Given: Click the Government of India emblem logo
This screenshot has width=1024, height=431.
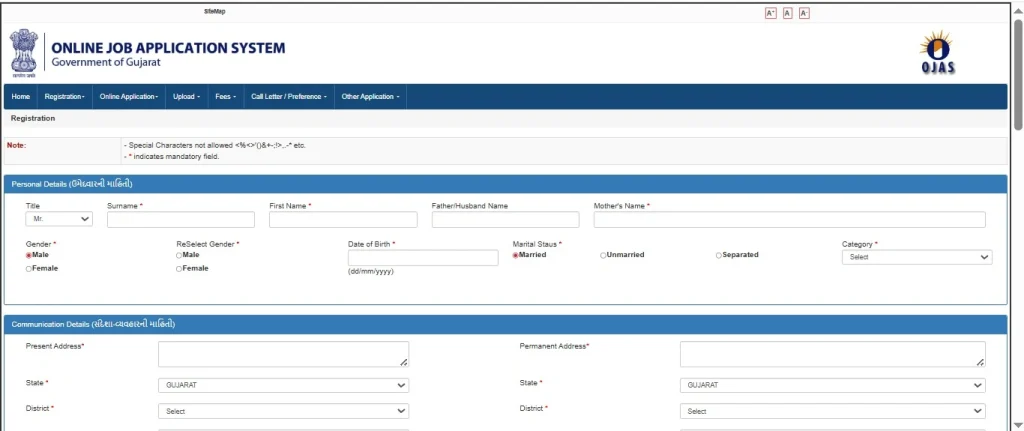Looking at the screenshot, I should [x=24, y=53].
